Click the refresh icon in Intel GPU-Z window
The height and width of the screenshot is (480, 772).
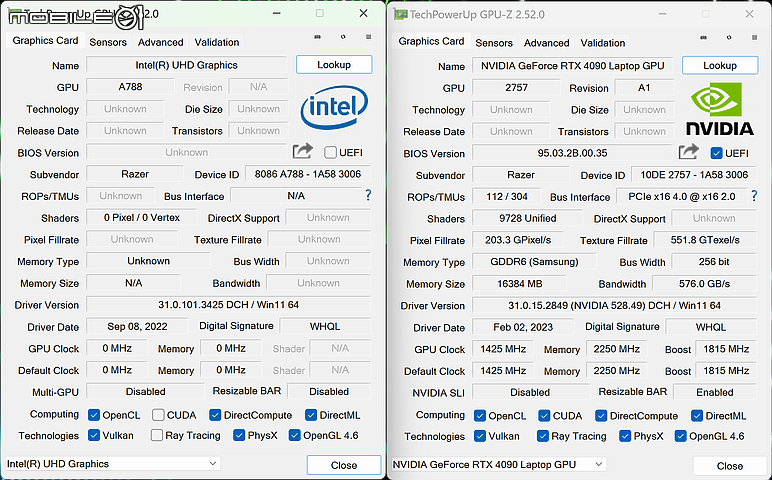point(343,37)
